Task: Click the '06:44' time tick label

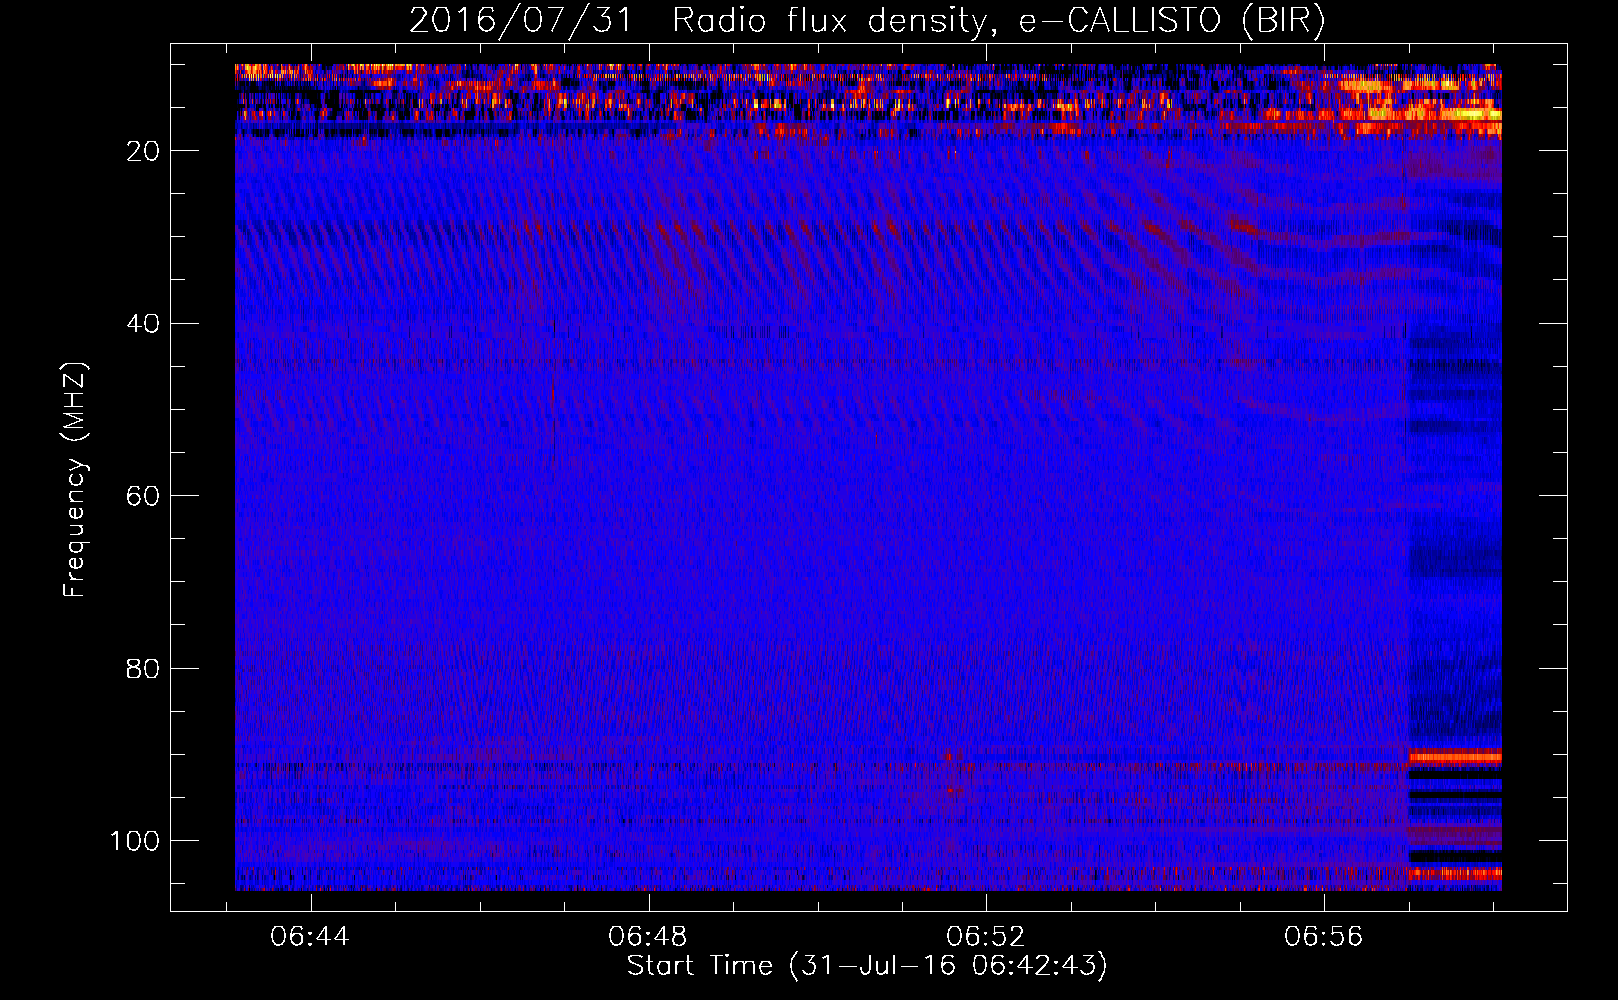Action: (310, 937)
